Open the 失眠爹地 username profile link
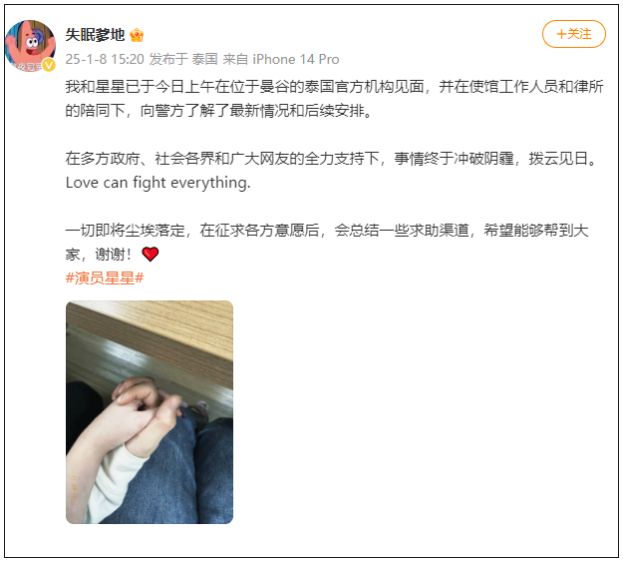Viewport: 623px width, 562px height. tap(95, 35)
